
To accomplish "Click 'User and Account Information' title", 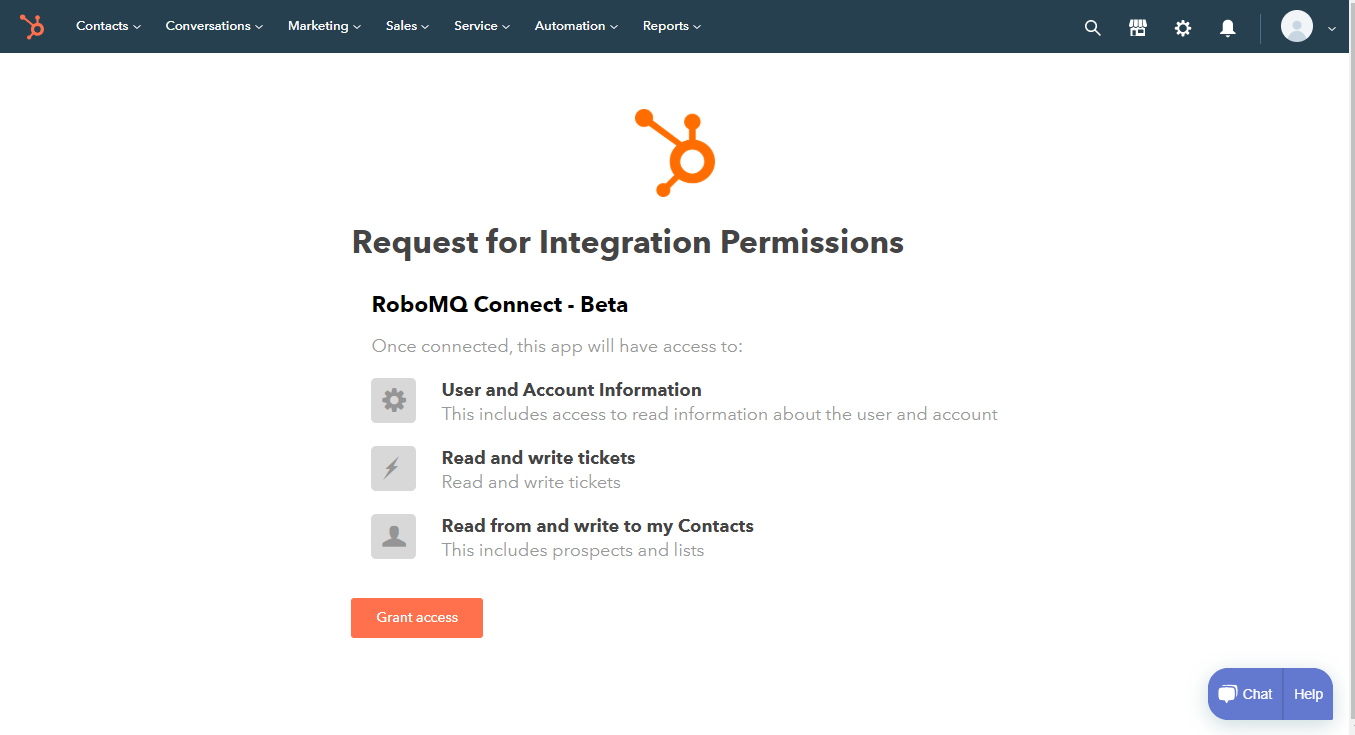I will click(572, 390).
